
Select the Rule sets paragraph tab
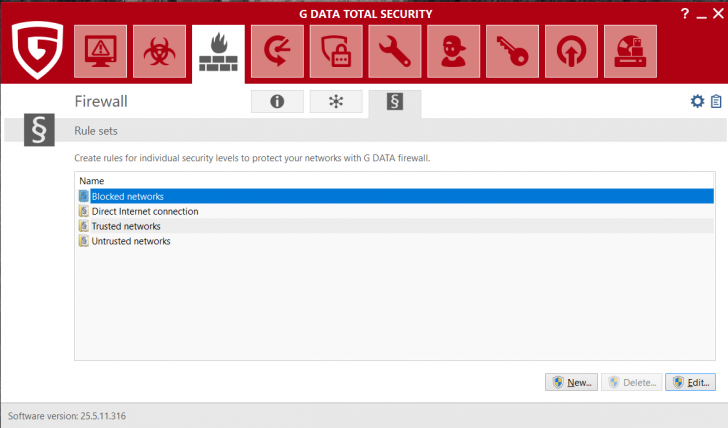(x=395, y=102)
